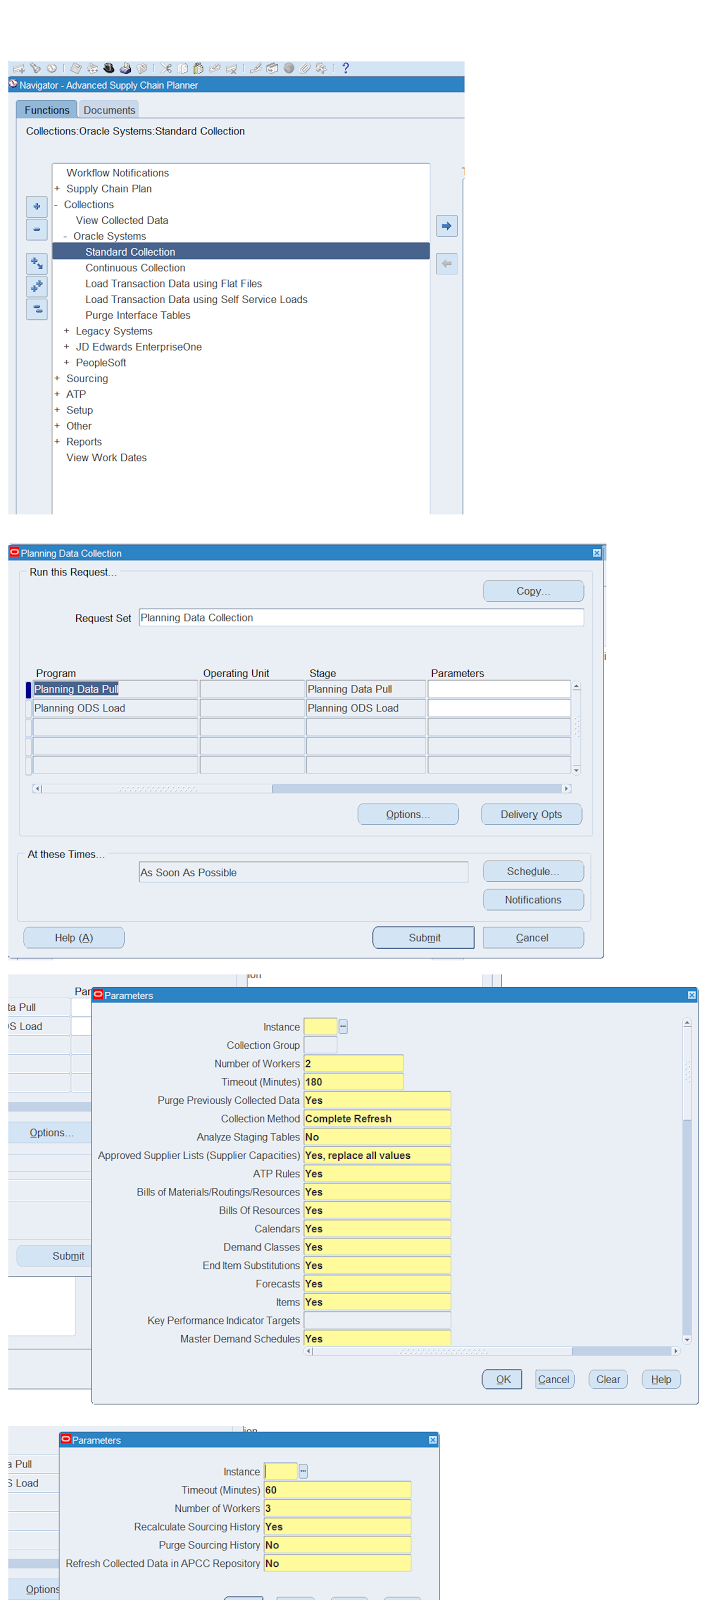This screenshot has width=721, height=1600.
Task: Click the Planning Data Collection horizontal scrollbar
Action: click(302, 789)
